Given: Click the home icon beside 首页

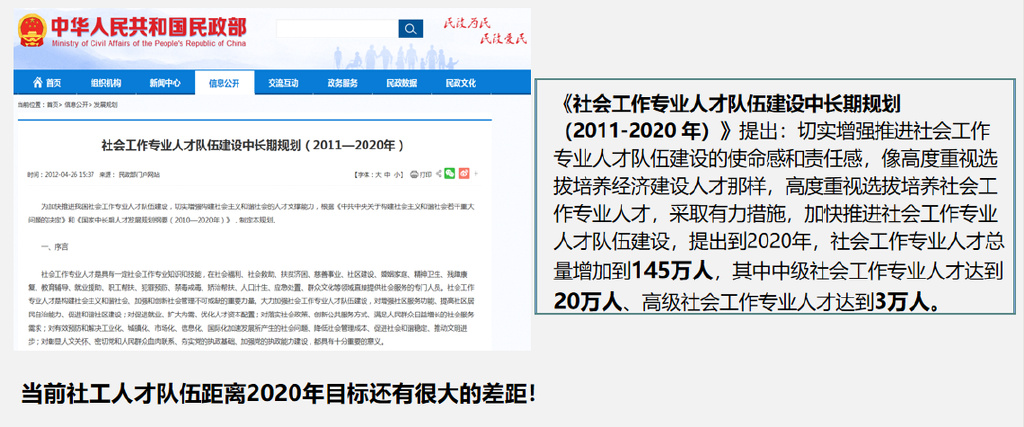Looking at the screenshot, I should point(37,83).
